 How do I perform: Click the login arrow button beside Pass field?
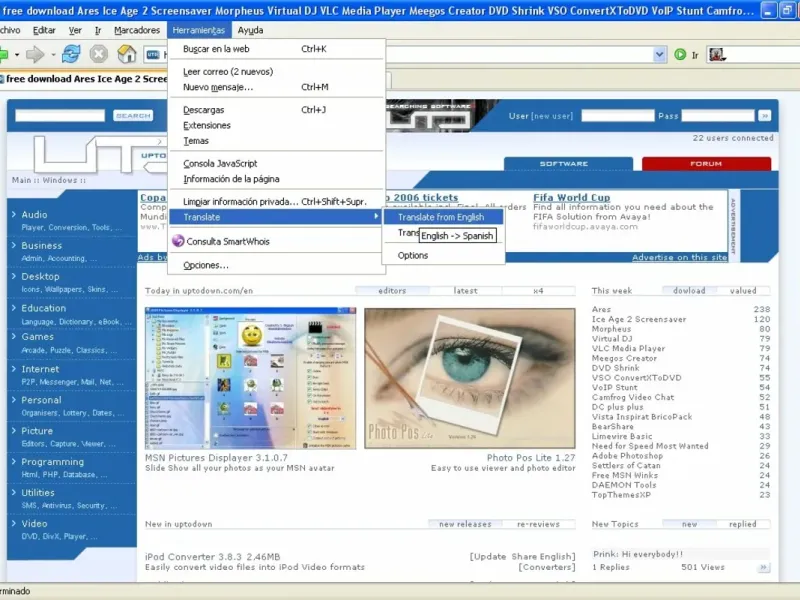(764, 116)
